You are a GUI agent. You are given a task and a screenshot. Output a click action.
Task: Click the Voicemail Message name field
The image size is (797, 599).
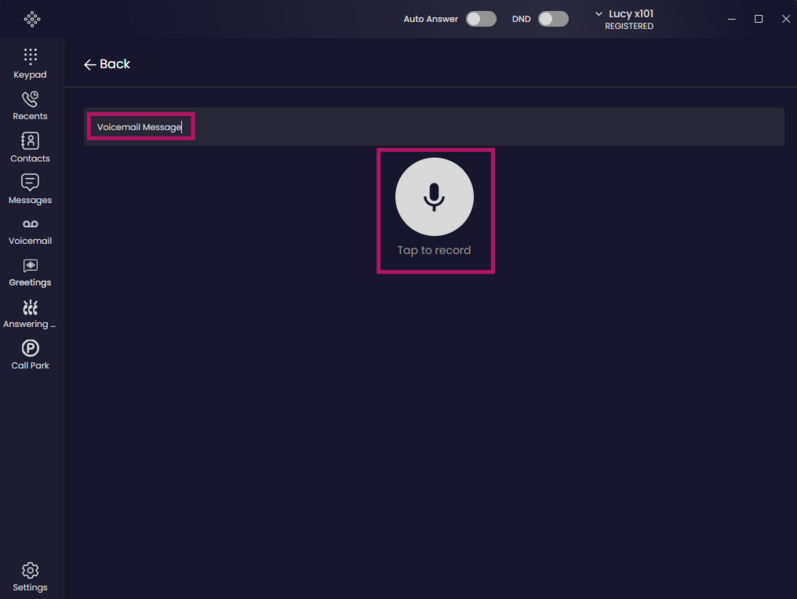(x=434, y=127)
